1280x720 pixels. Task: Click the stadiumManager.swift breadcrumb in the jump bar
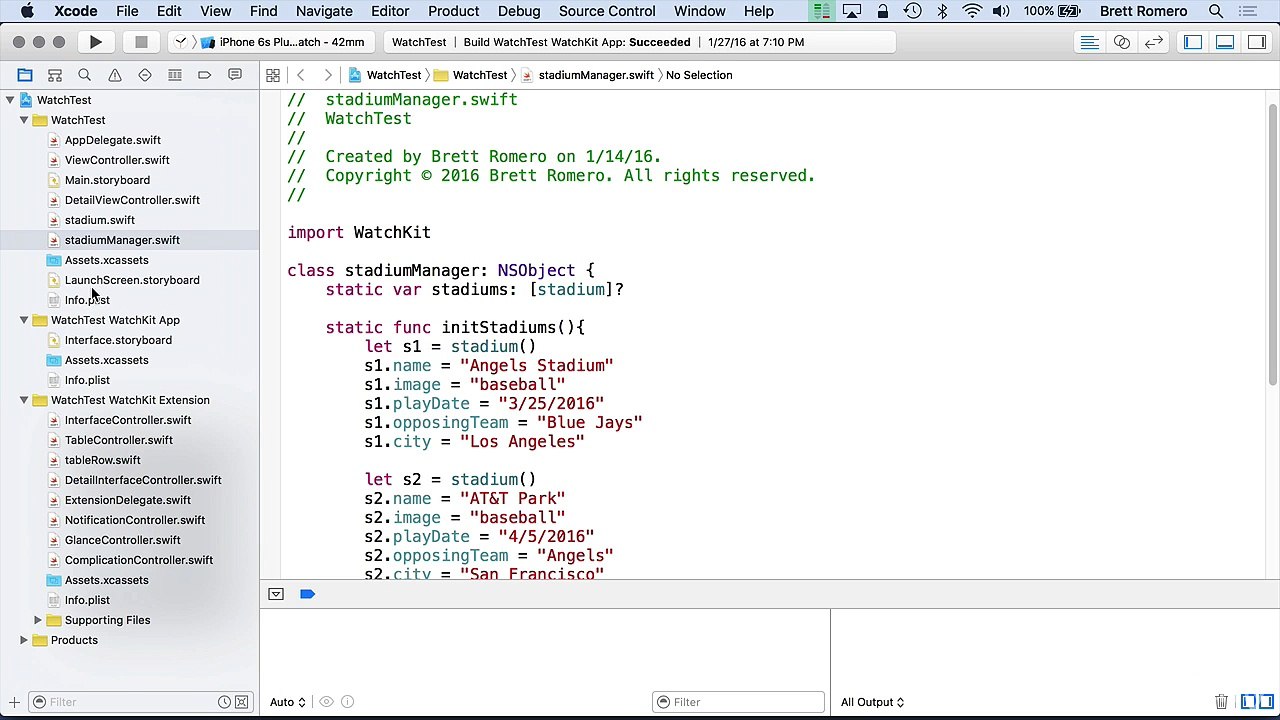point(595,75)
